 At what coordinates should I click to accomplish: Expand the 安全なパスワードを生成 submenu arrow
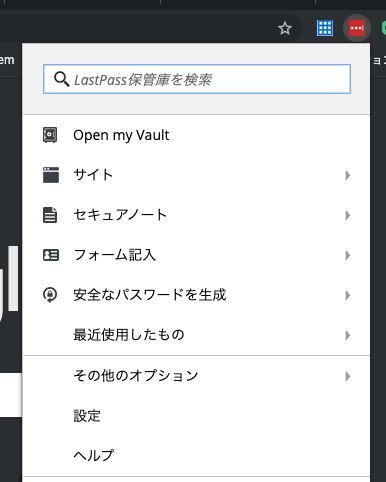coord(348,295)
